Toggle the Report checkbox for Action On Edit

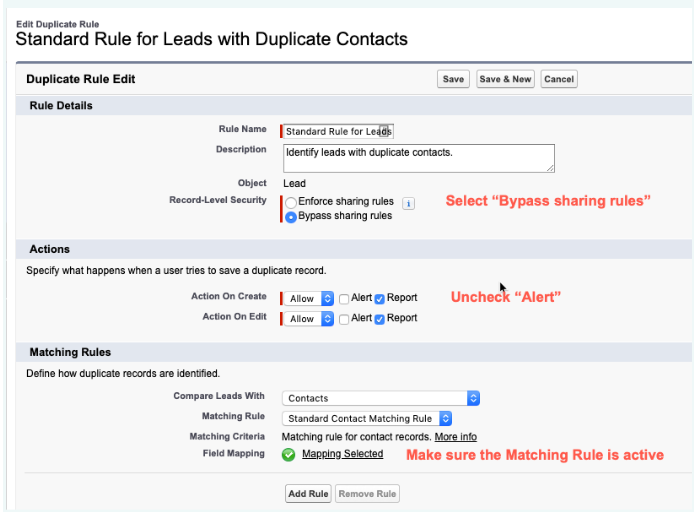379,319
